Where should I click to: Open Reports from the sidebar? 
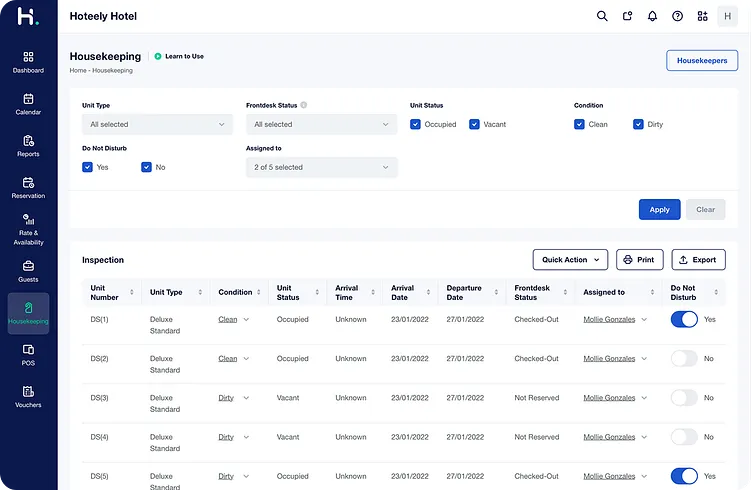(x=28, y=146)
